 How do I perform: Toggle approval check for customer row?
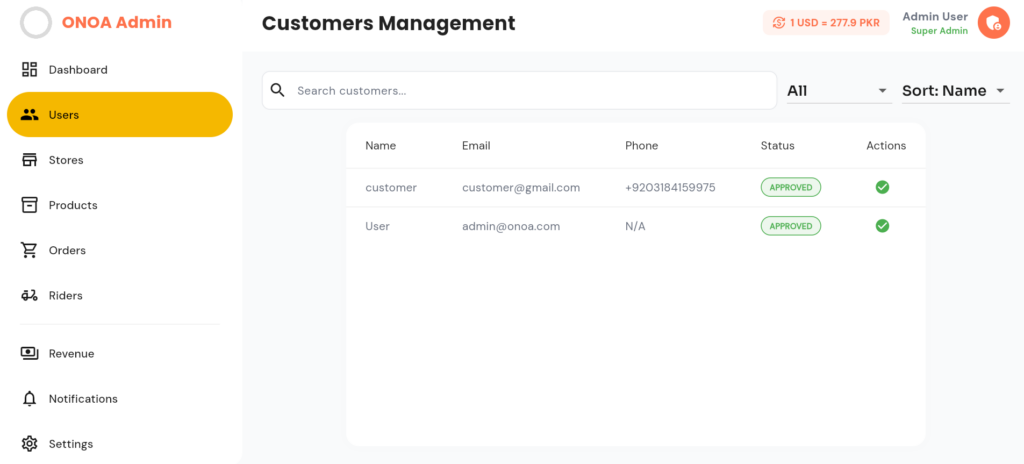click(882, 188)
